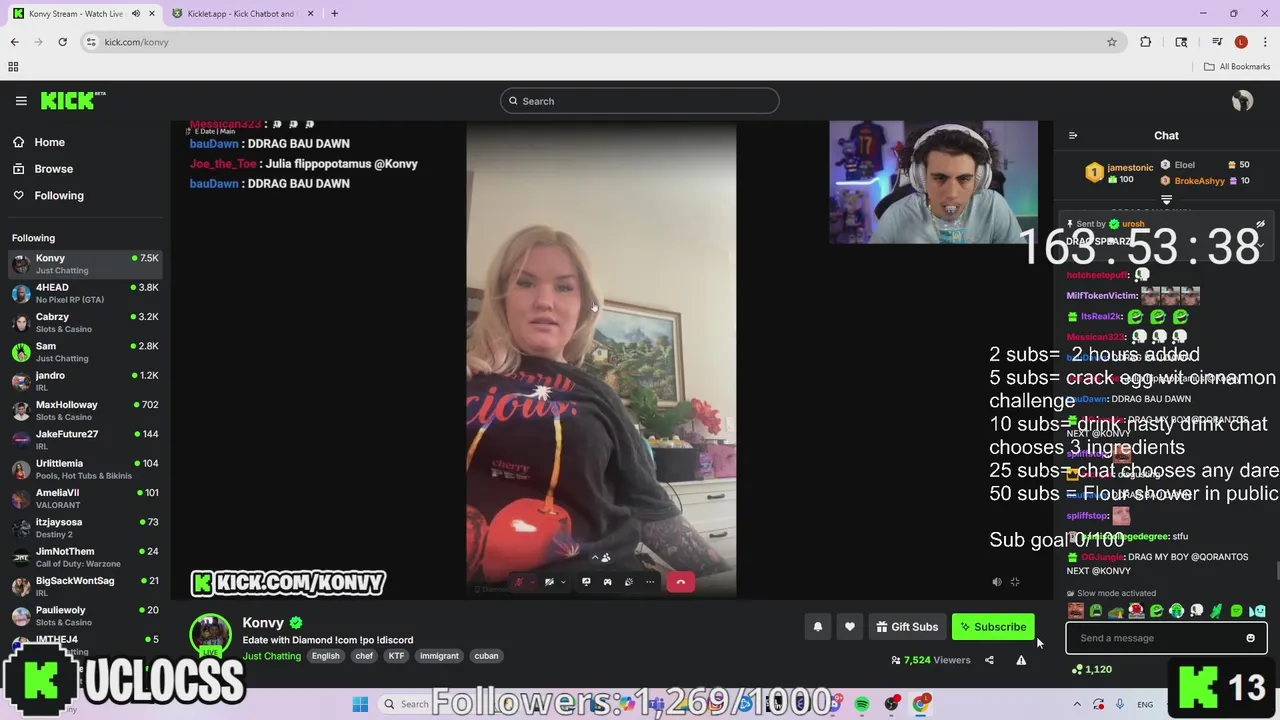
Task: Open the JakeFuture27 channel in sidebar
Action: pos(85,440)
